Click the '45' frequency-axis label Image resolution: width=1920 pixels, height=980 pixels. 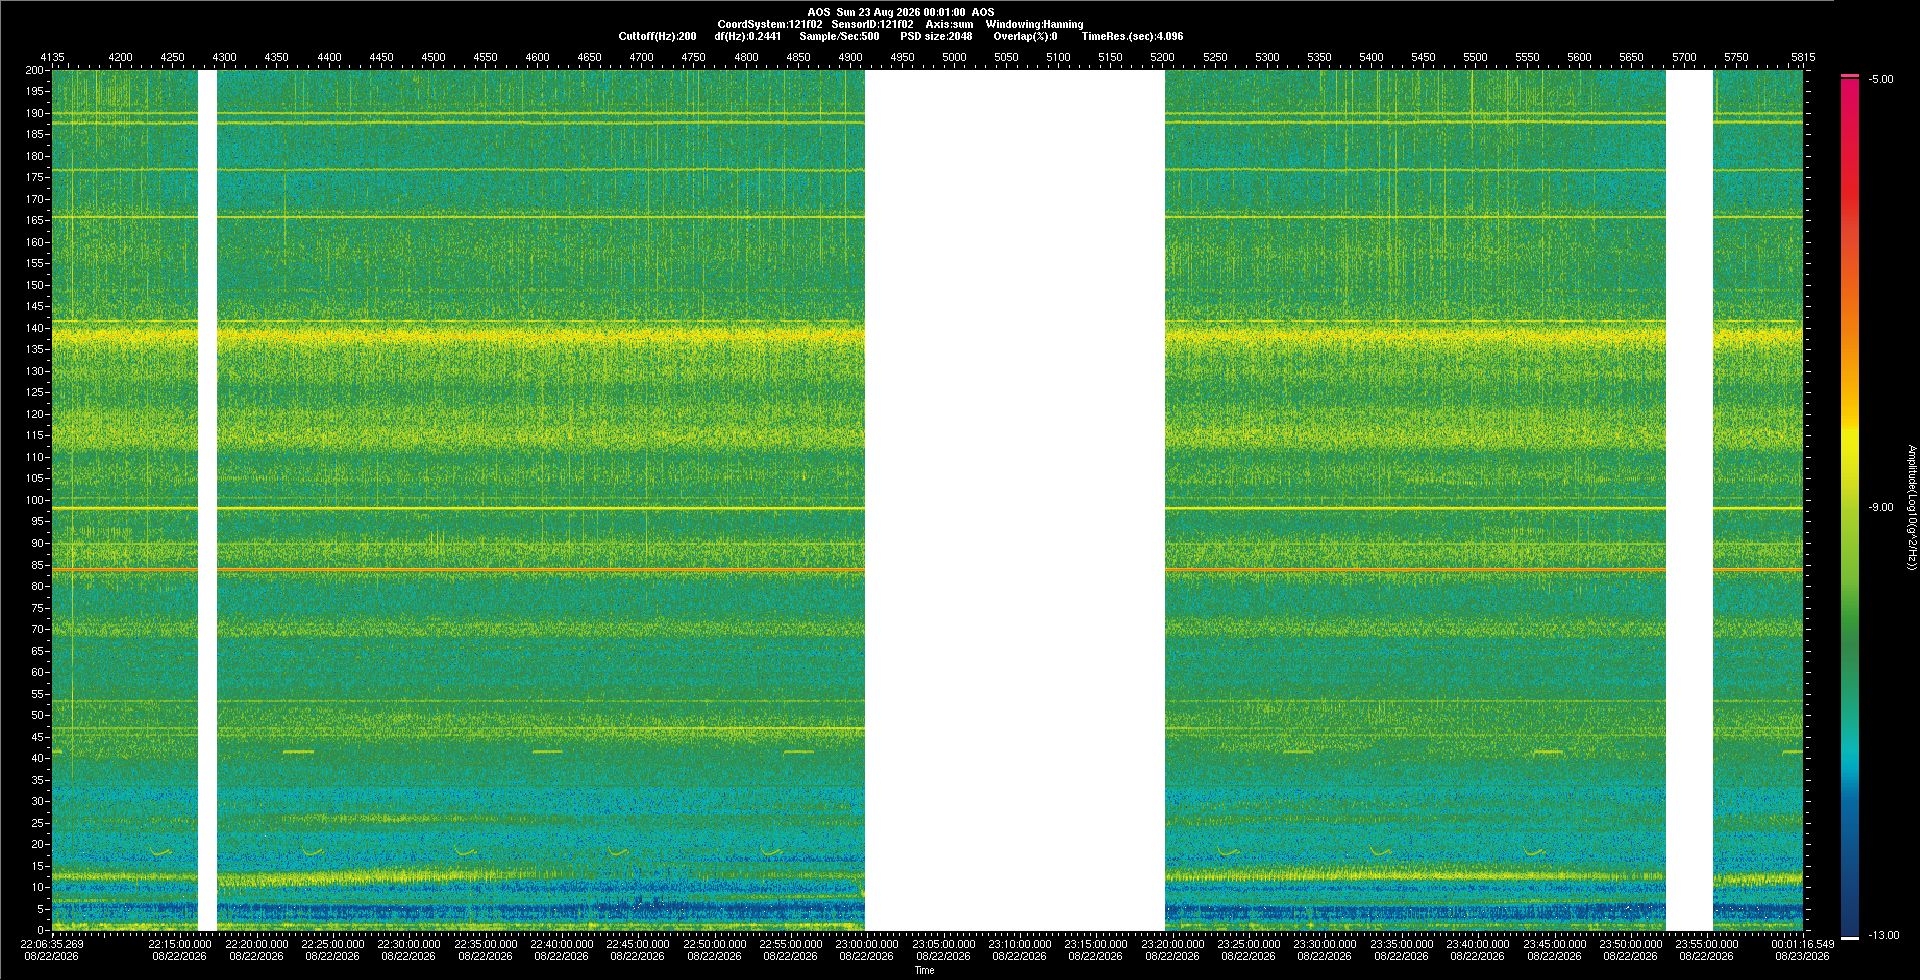coord(38,737)
